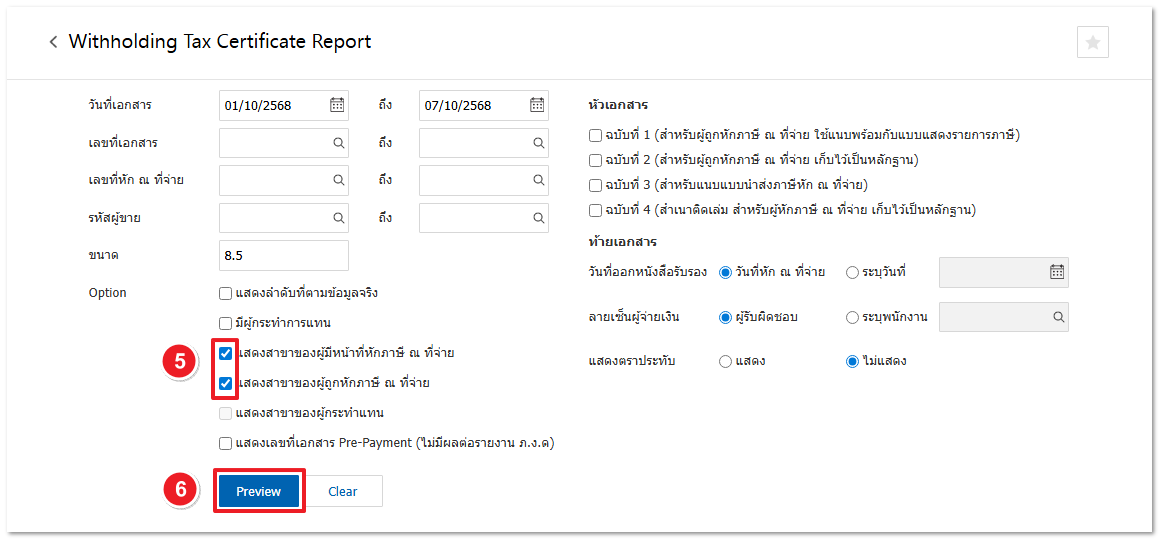Click search icon in ระบุพนักงาน field
This screenshot has height=539, width=1159.
(x=1058, y=317)
